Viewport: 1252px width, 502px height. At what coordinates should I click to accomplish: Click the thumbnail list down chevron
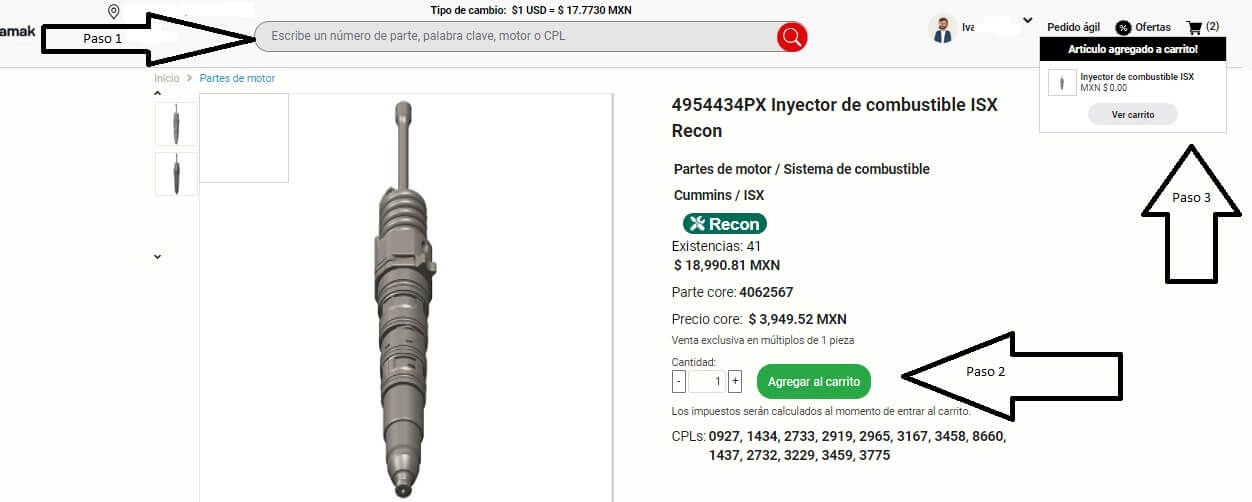[158, 257]
